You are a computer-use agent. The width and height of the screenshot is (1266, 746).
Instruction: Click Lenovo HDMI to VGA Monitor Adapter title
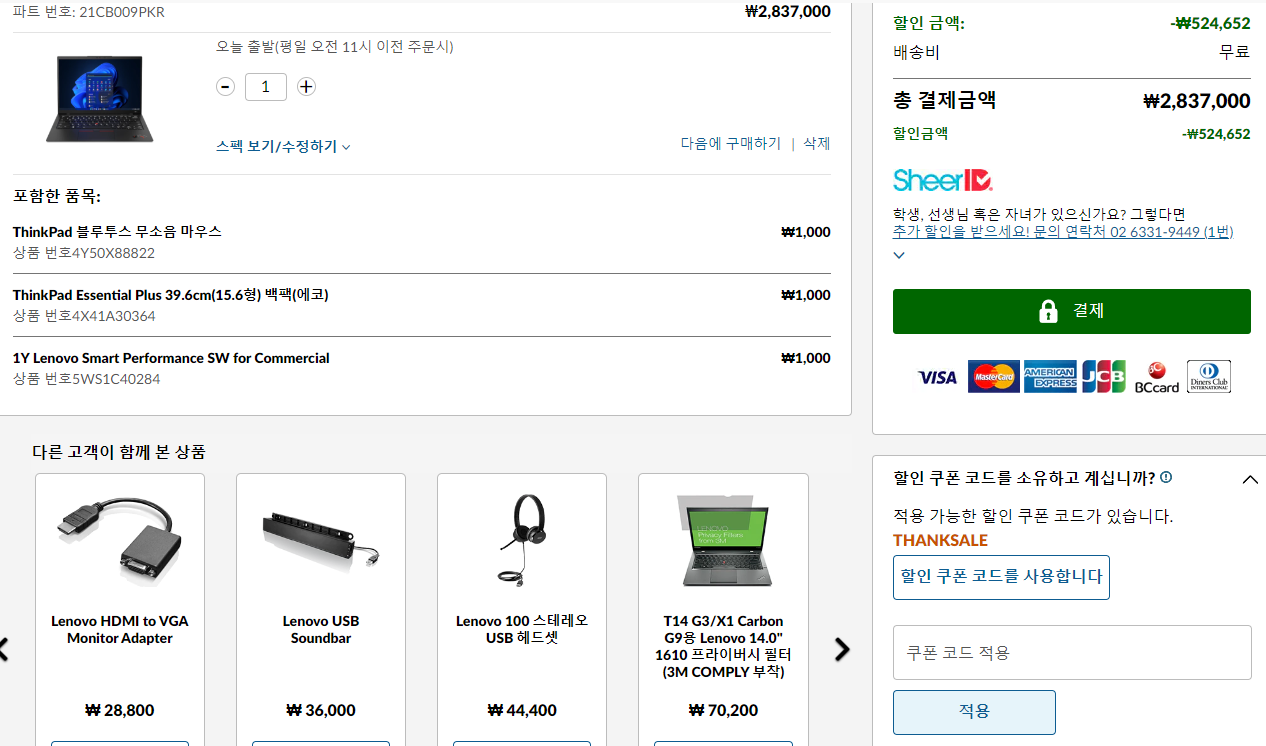click(120, 630)
